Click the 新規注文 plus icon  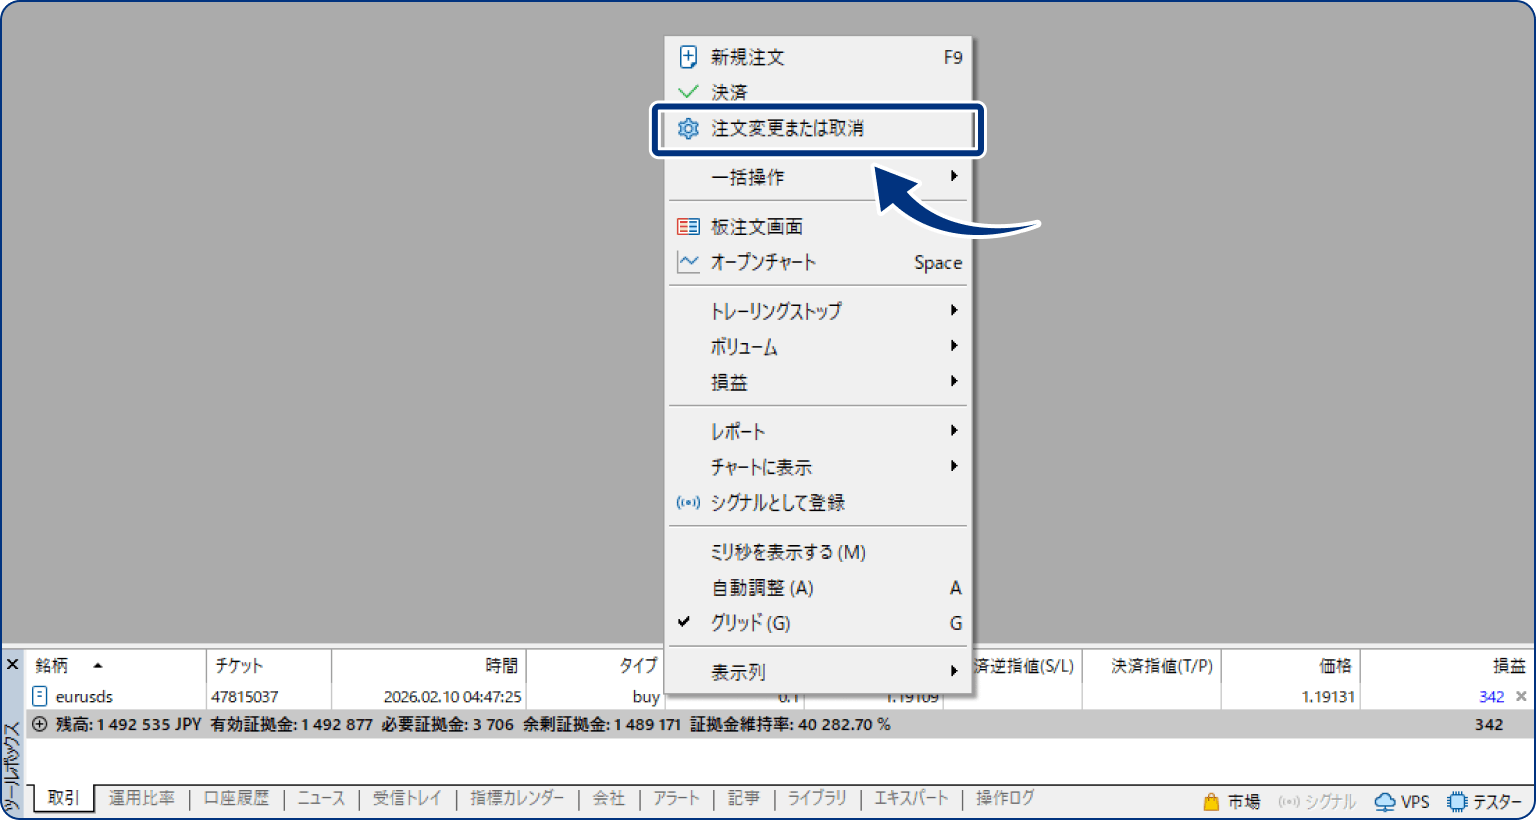click(688, 57)
